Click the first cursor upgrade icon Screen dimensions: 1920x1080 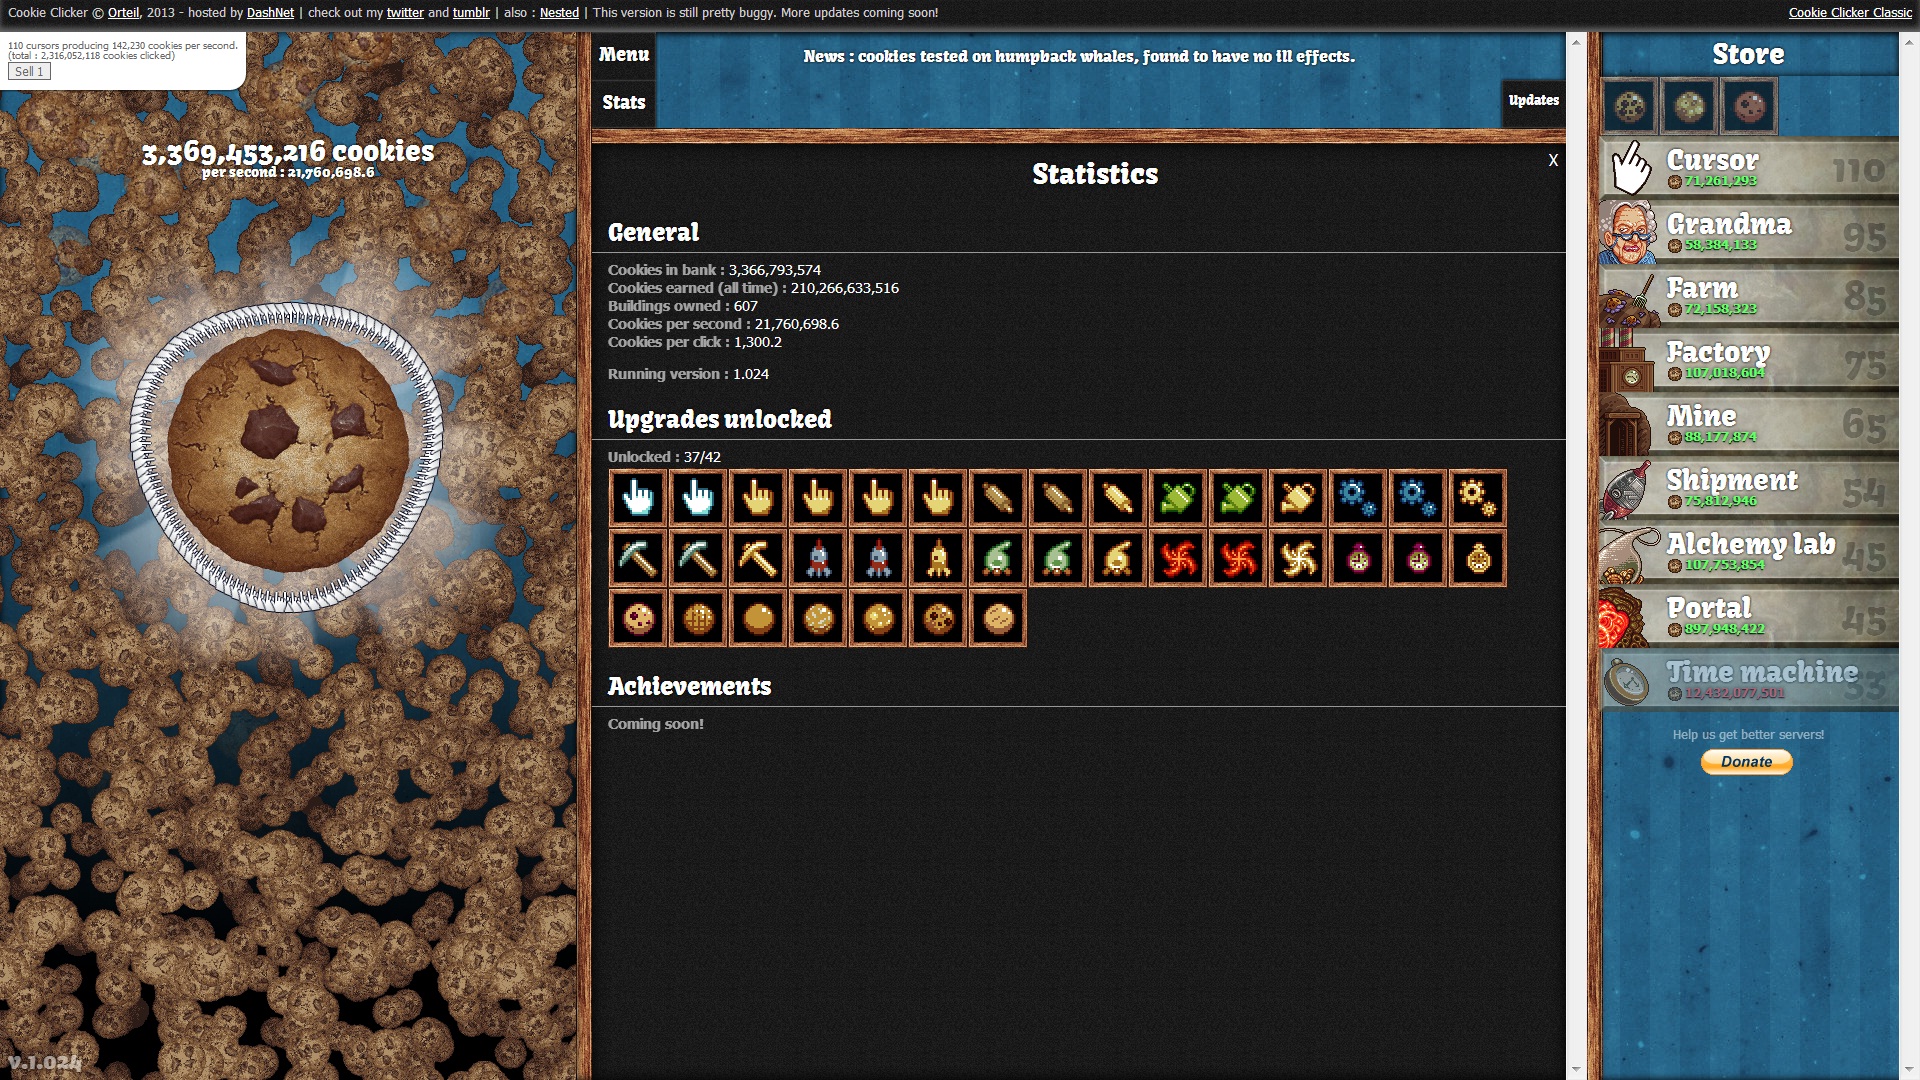pos(638,498)
